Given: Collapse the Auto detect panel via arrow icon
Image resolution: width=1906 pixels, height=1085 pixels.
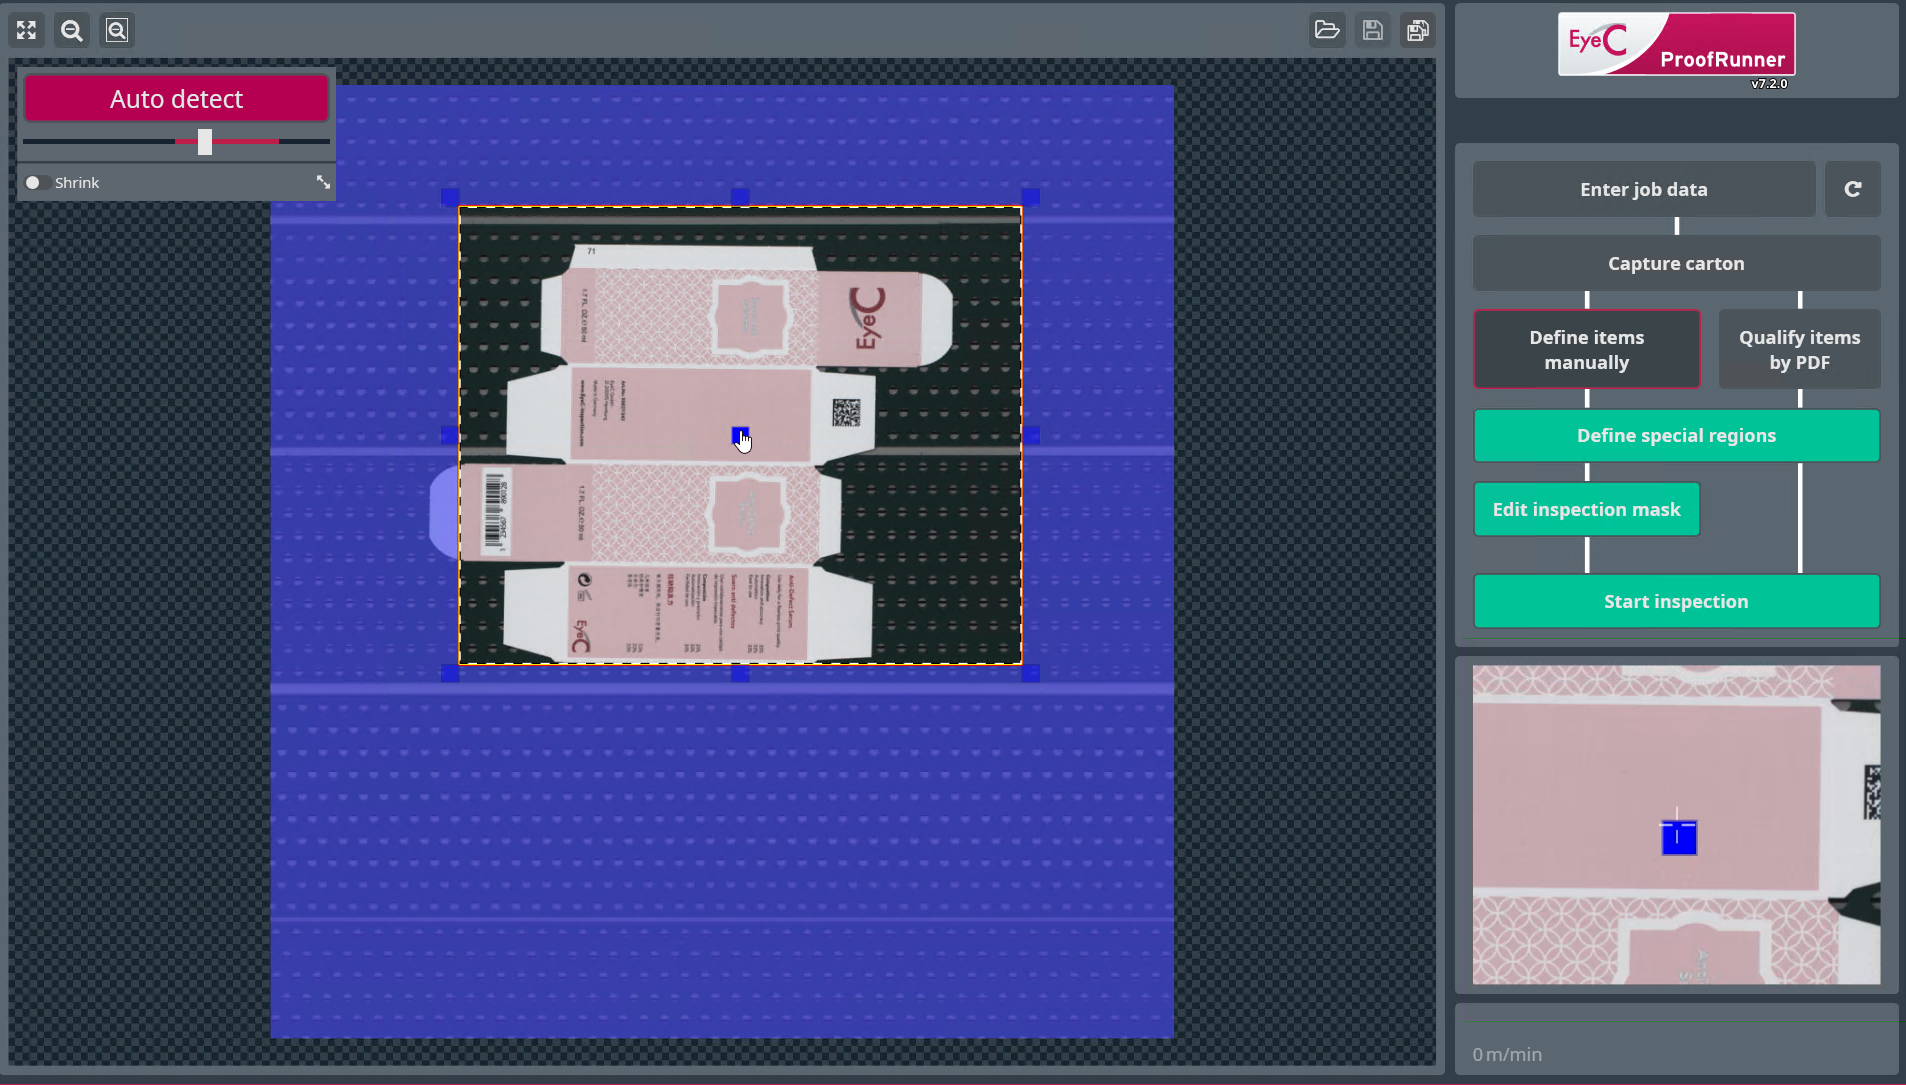Looking at the screenshot, I should point(323,182).
